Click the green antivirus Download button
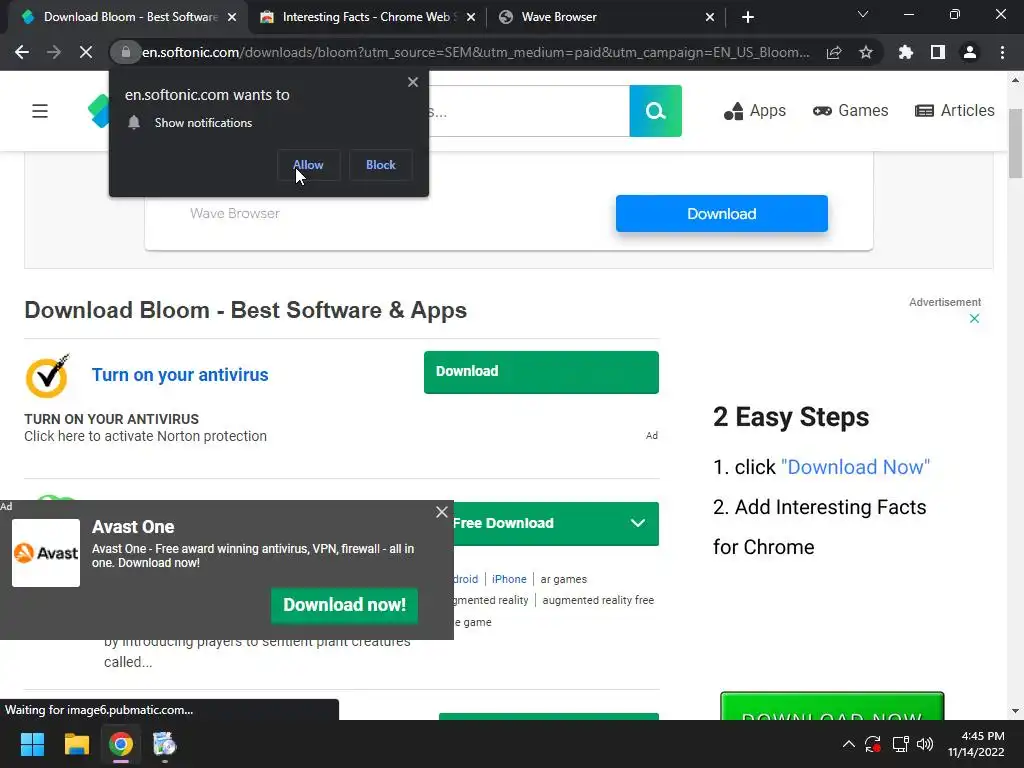Viewport: 1024px width, 768px height. [x=541, y=372]
